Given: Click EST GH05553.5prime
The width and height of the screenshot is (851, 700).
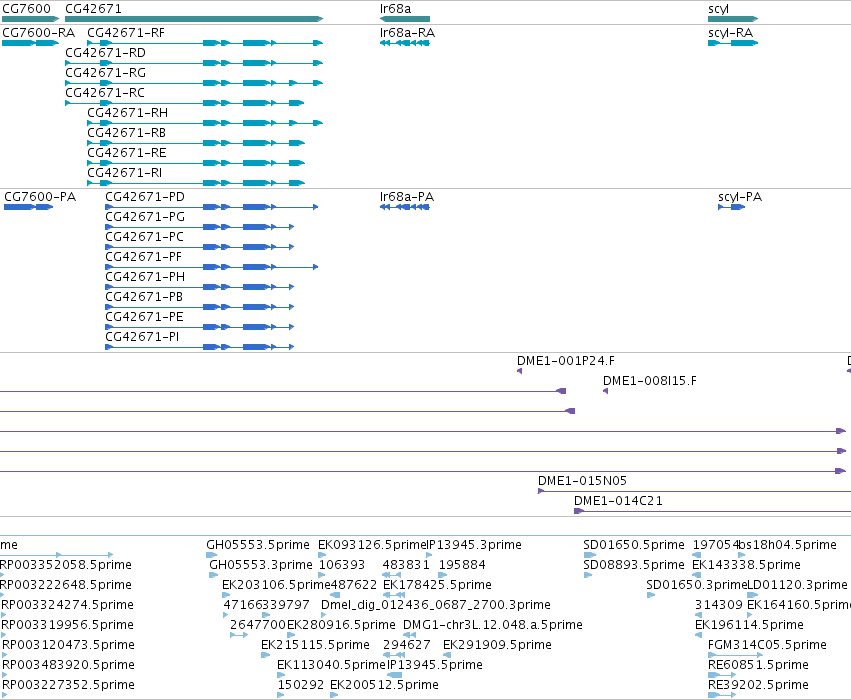Looking at the screenshot, I should (258, 545).
